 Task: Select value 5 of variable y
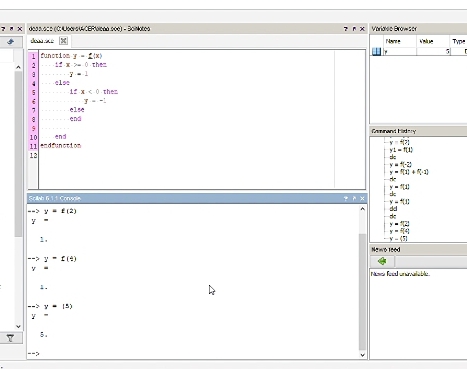[x=433, y=51]
